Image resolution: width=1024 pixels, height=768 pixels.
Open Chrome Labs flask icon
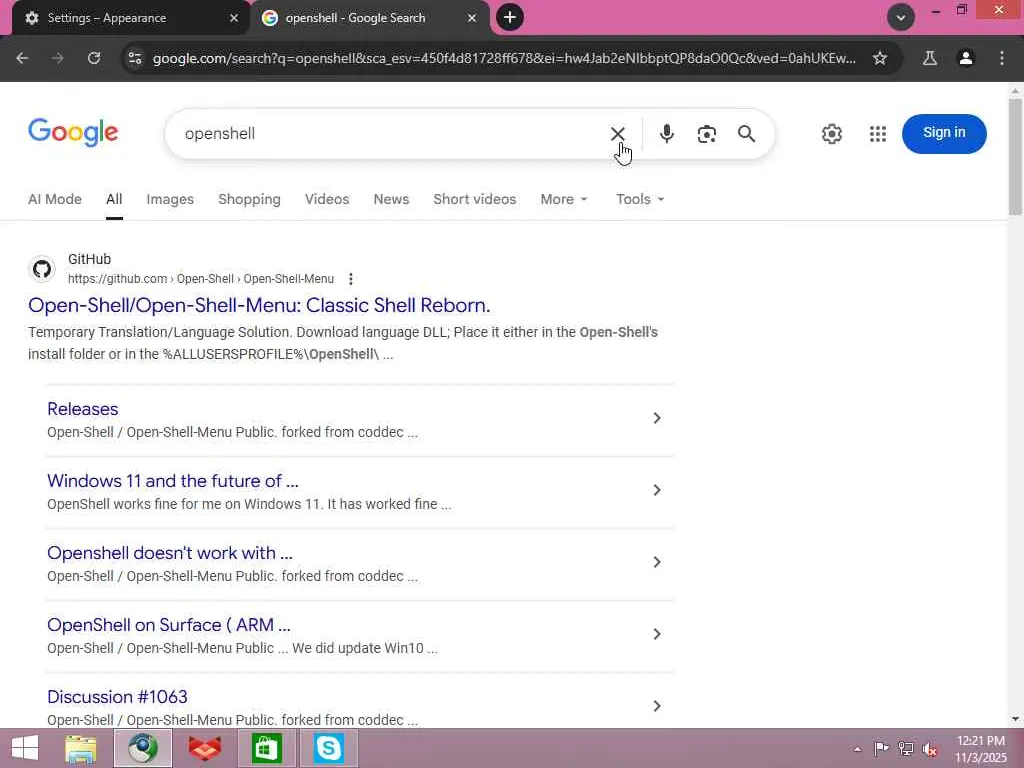(929, 58)
